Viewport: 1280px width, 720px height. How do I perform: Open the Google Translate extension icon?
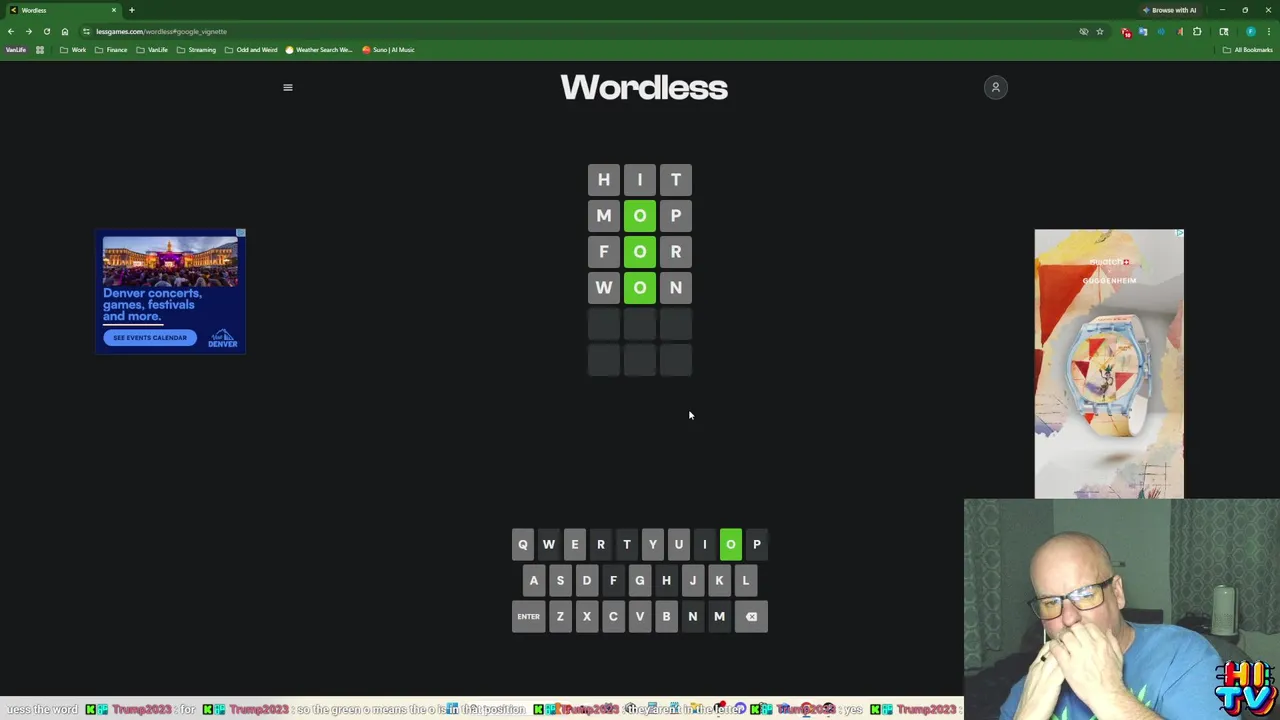tap(1143, 31)
